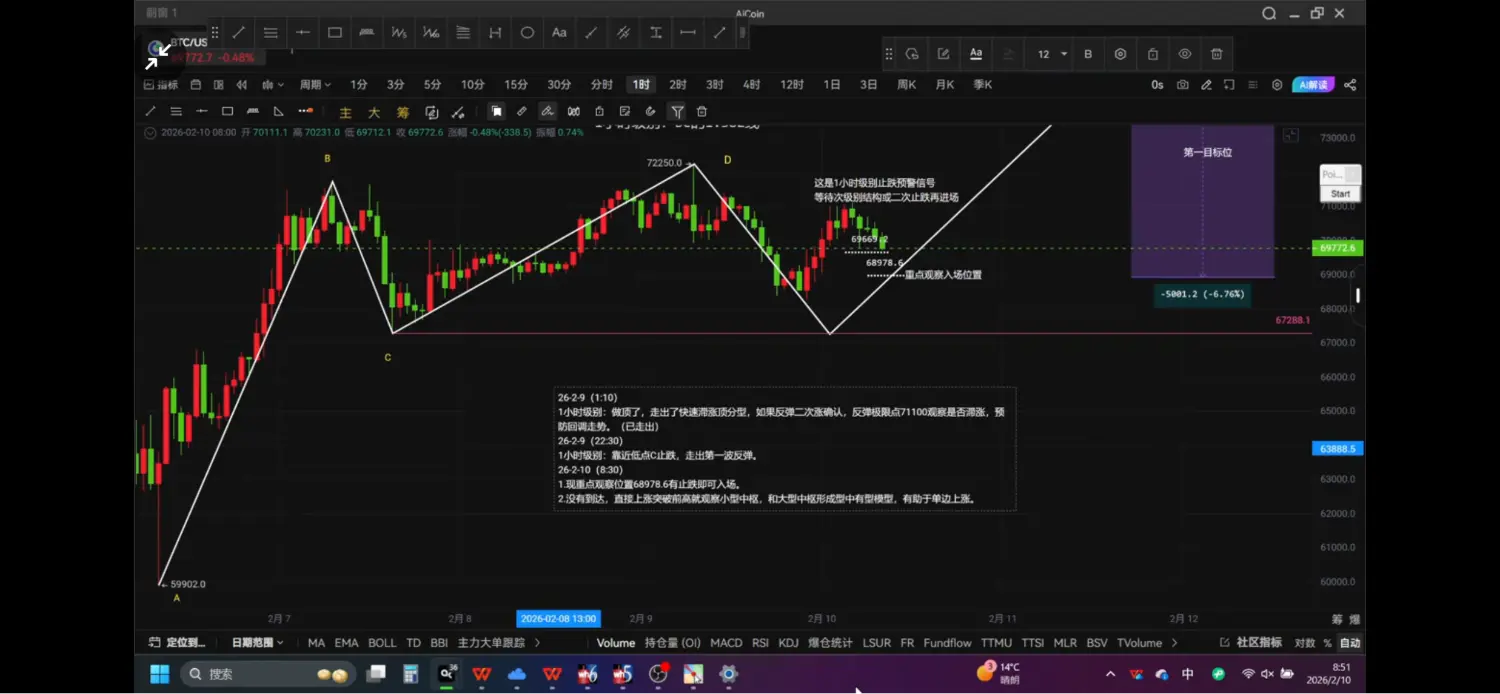The width and height of the screenshot is (1500, 694).
Task: Take a chart snapshot with camera icon
Action: coord(1183,85)
